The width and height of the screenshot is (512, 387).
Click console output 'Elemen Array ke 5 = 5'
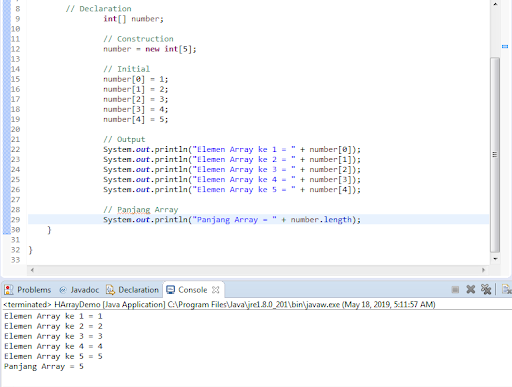[x=53, y=356]
